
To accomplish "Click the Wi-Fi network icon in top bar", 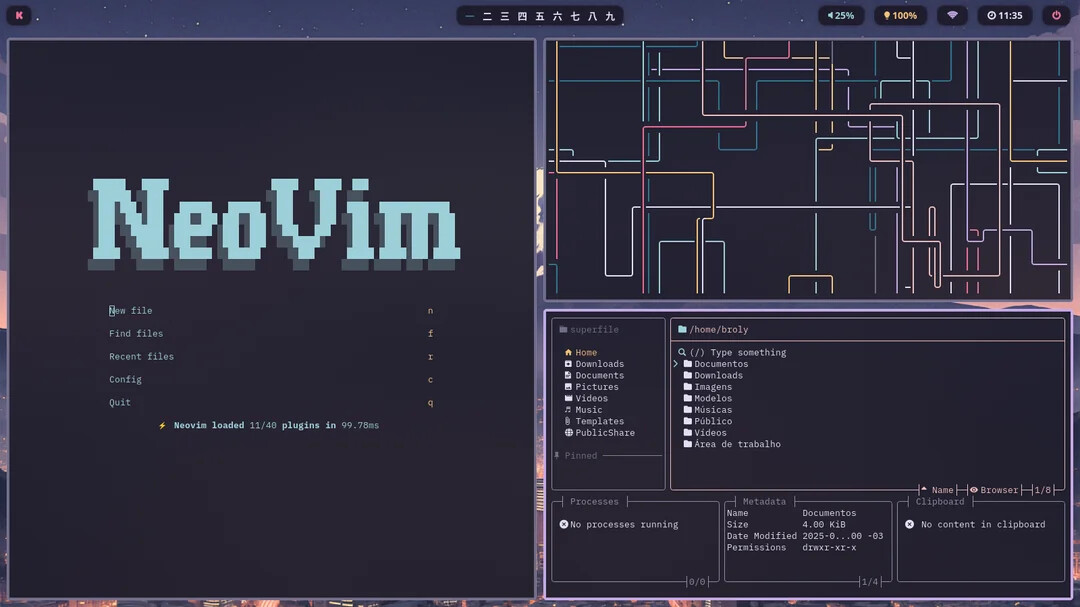I will coord(952,16).
